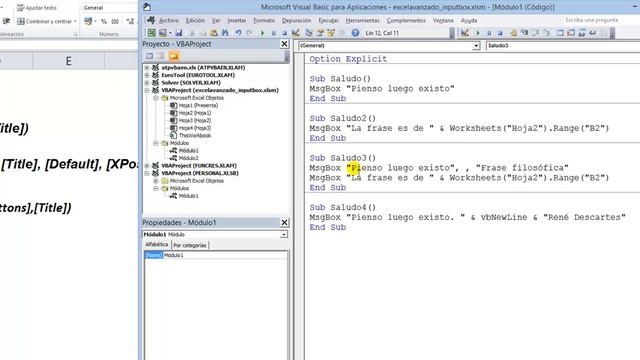Click the View Microsoft Excel toolbar icon

point(152,33)
